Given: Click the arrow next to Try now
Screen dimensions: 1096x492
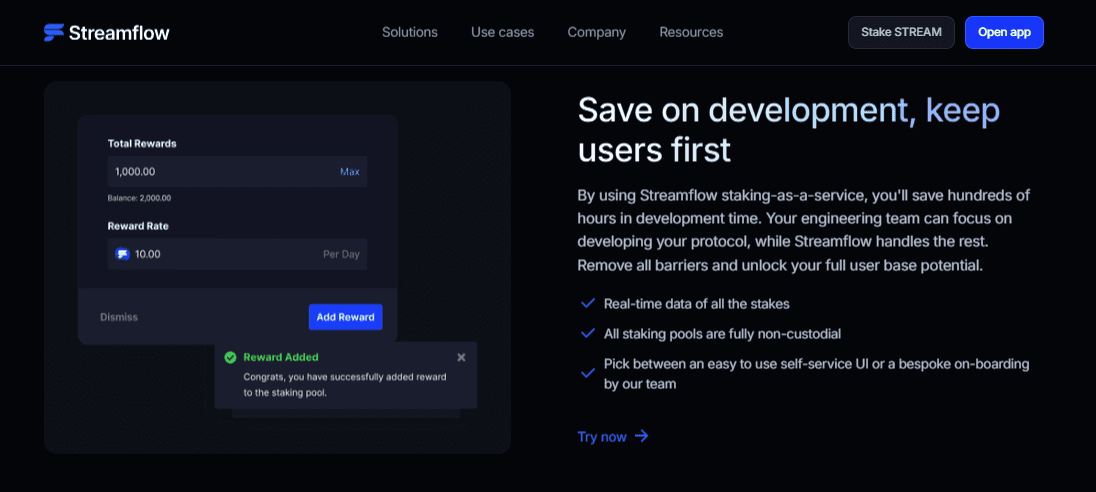Looking at the screenshot, I should [642, 437].
